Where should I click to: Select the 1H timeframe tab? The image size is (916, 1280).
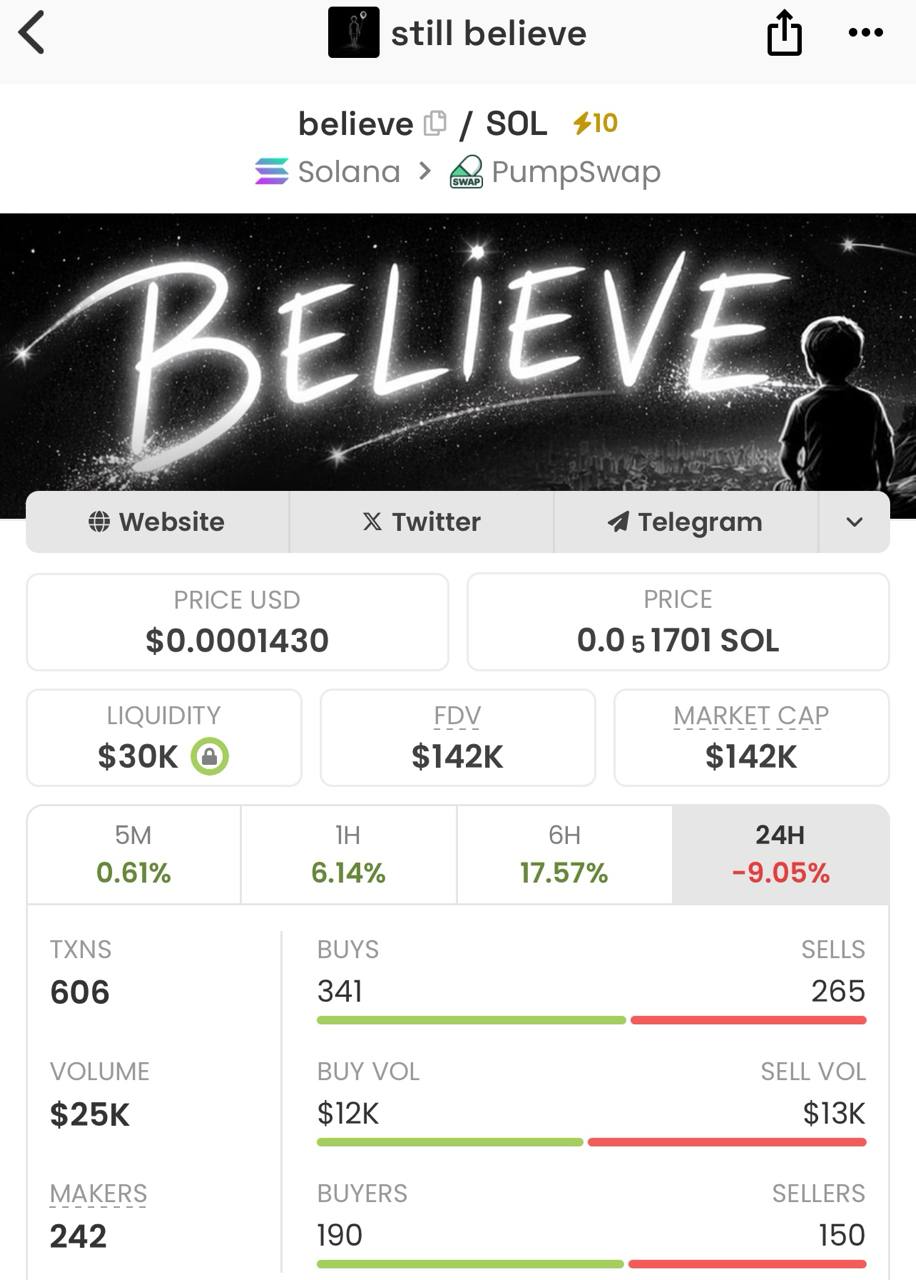349,855
